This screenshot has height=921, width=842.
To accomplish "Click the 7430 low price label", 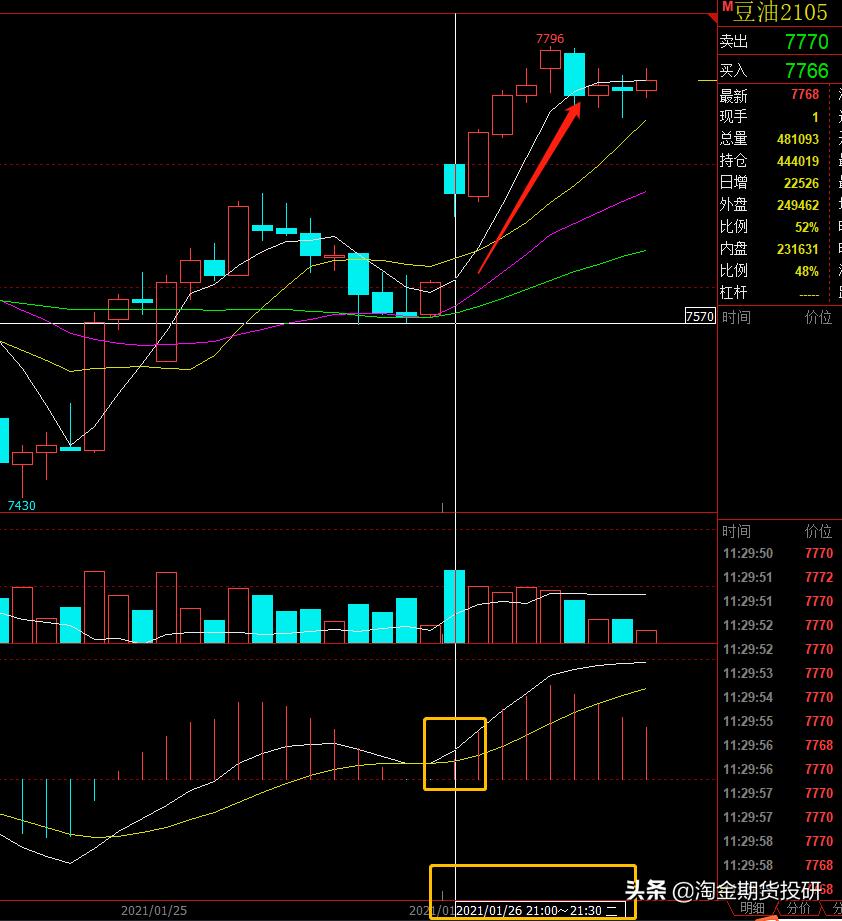I will pos(22,506).
